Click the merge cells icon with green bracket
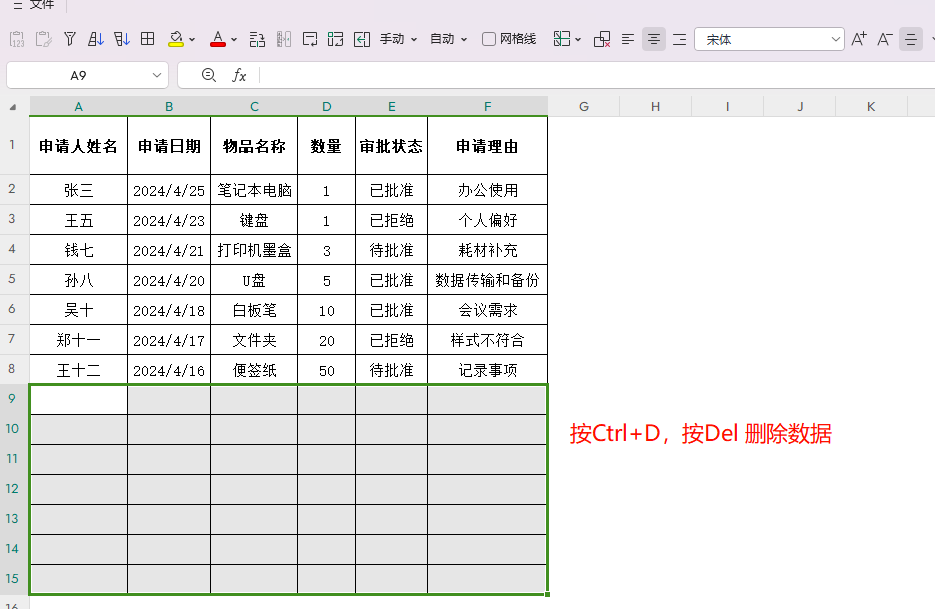Viewport: 935px width, 609px height. (x=336, y=39)
